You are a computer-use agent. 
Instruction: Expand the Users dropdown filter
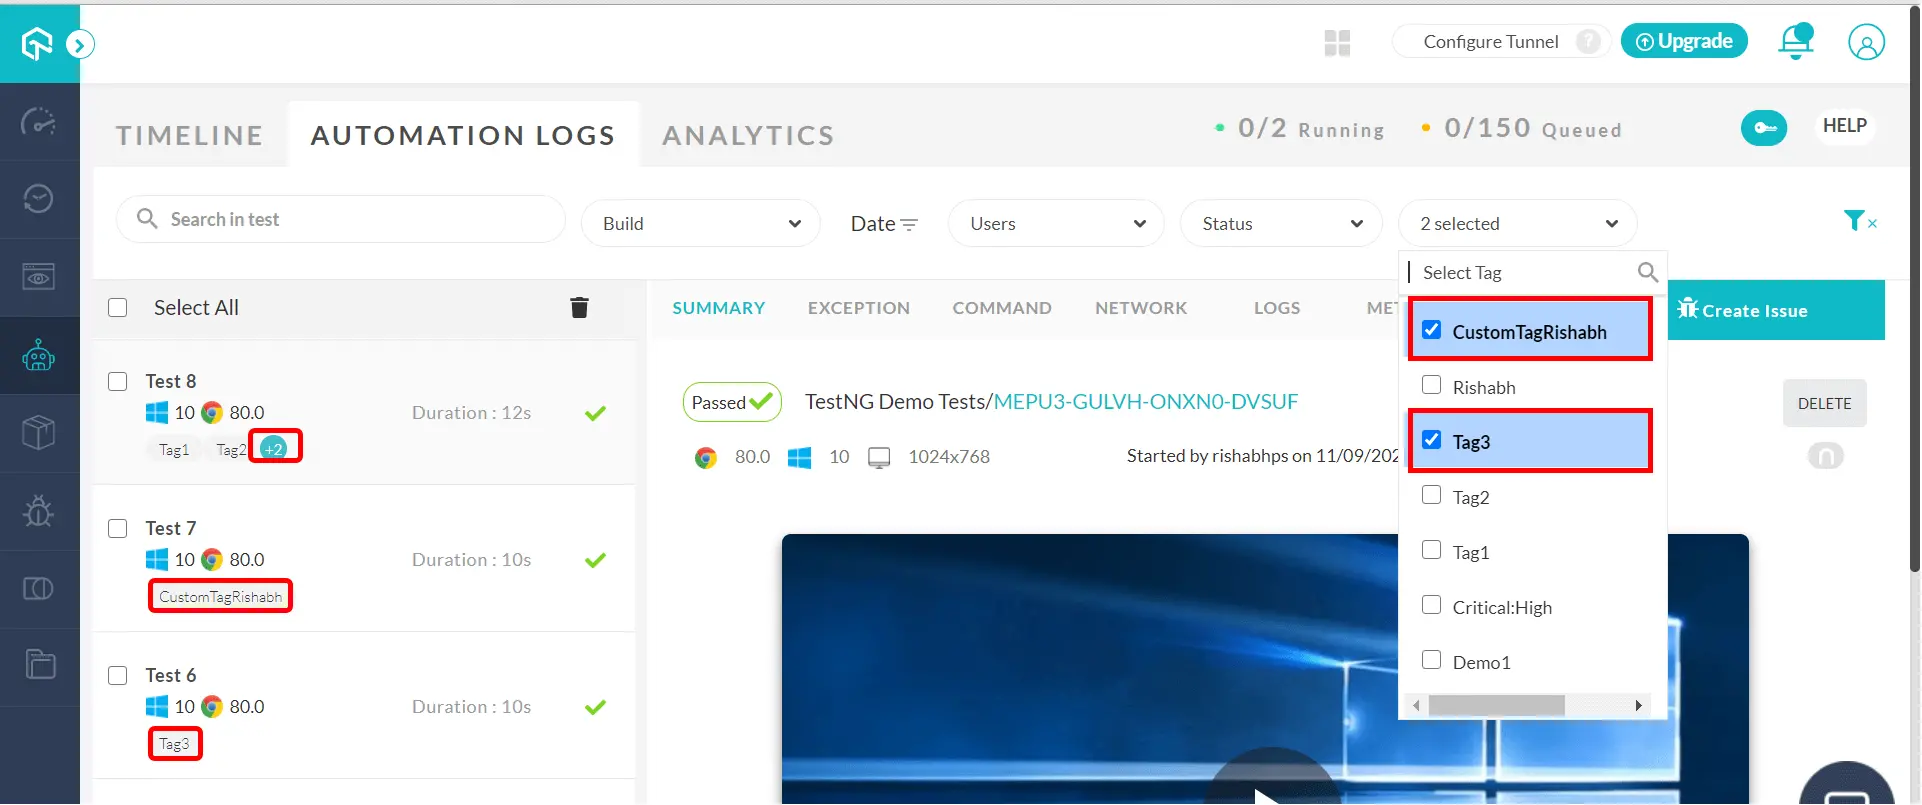pos(1056,224)
